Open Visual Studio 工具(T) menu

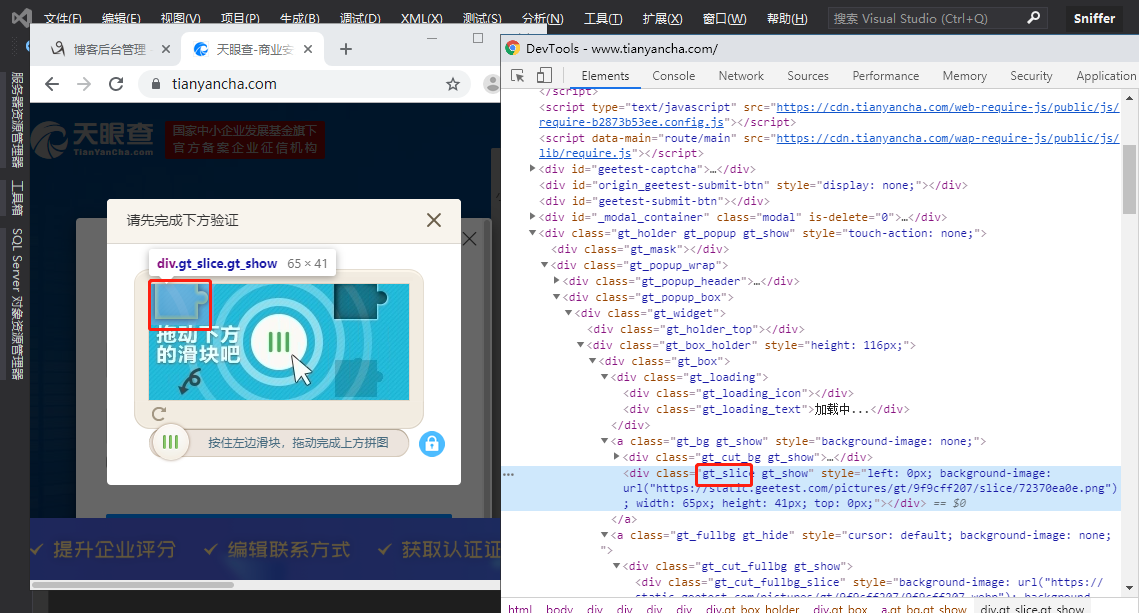[x=603, y=18]
